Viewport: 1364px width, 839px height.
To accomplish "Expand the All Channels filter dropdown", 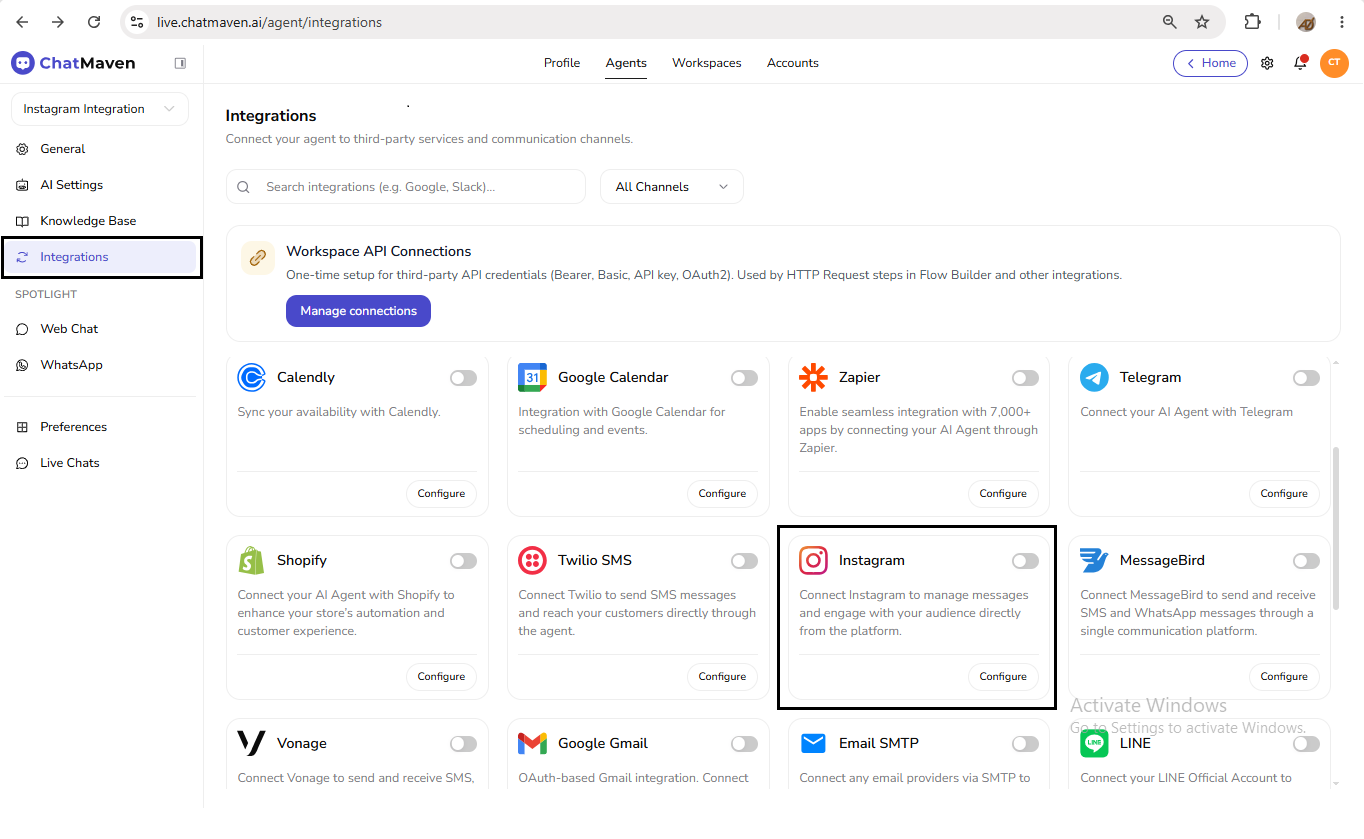I will tap(672, 187).
